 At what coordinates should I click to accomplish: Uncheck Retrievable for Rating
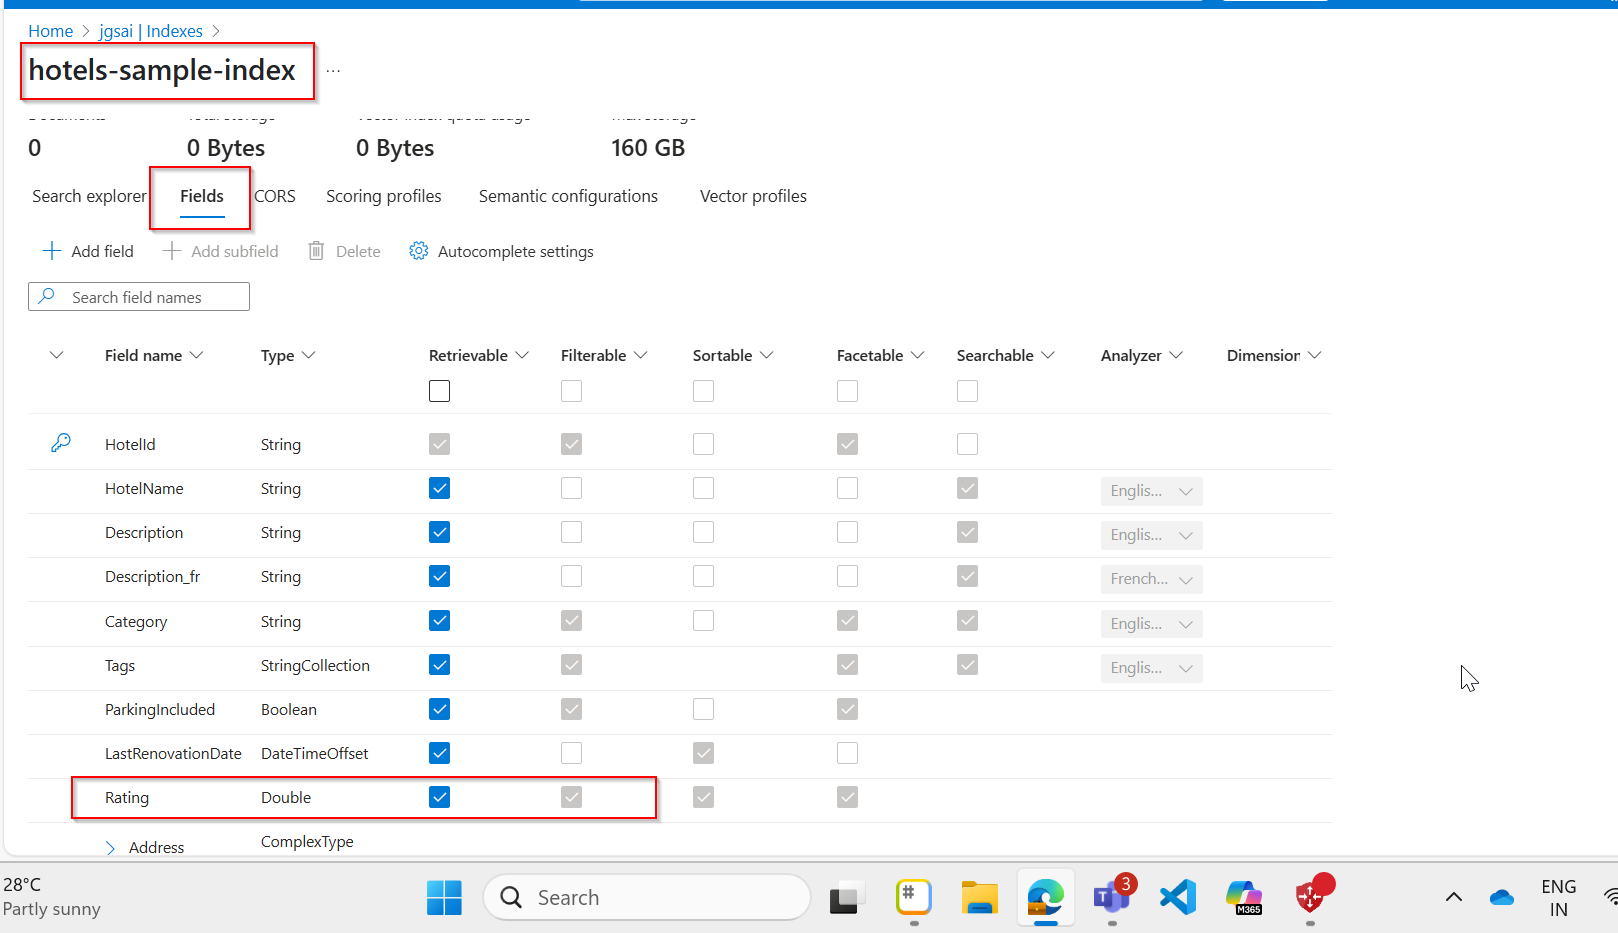point(439,797)
